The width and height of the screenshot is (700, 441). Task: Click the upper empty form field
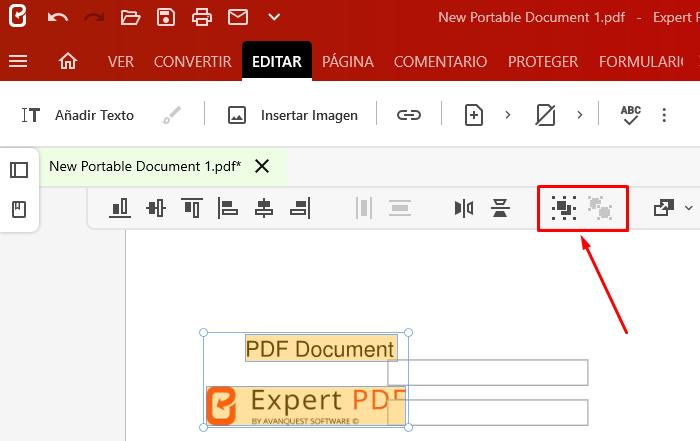point(488,372)
